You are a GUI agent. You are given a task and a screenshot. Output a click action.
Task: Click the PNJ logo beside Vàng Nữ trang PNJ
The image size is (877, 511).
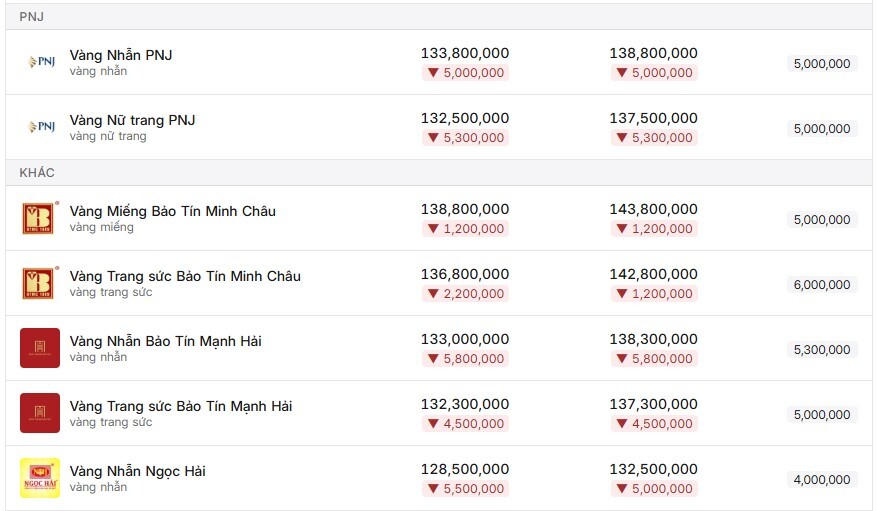point(42,127)
